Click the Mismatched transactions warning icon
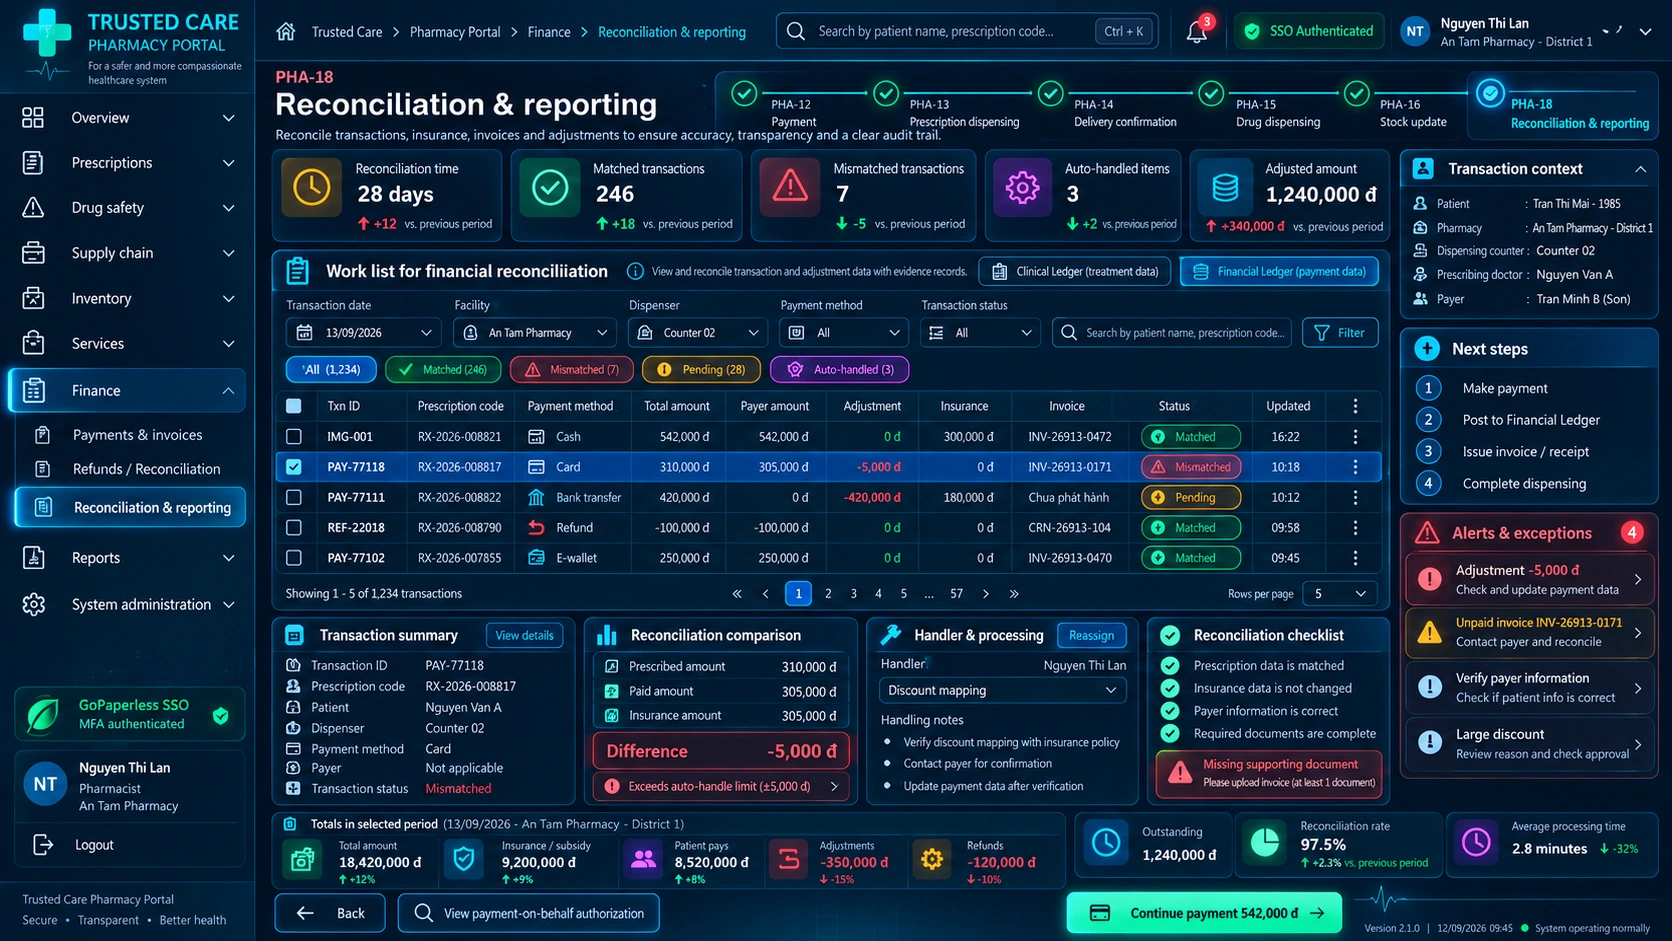Screen dimensions: 1672x941 [x=790, y=187]
